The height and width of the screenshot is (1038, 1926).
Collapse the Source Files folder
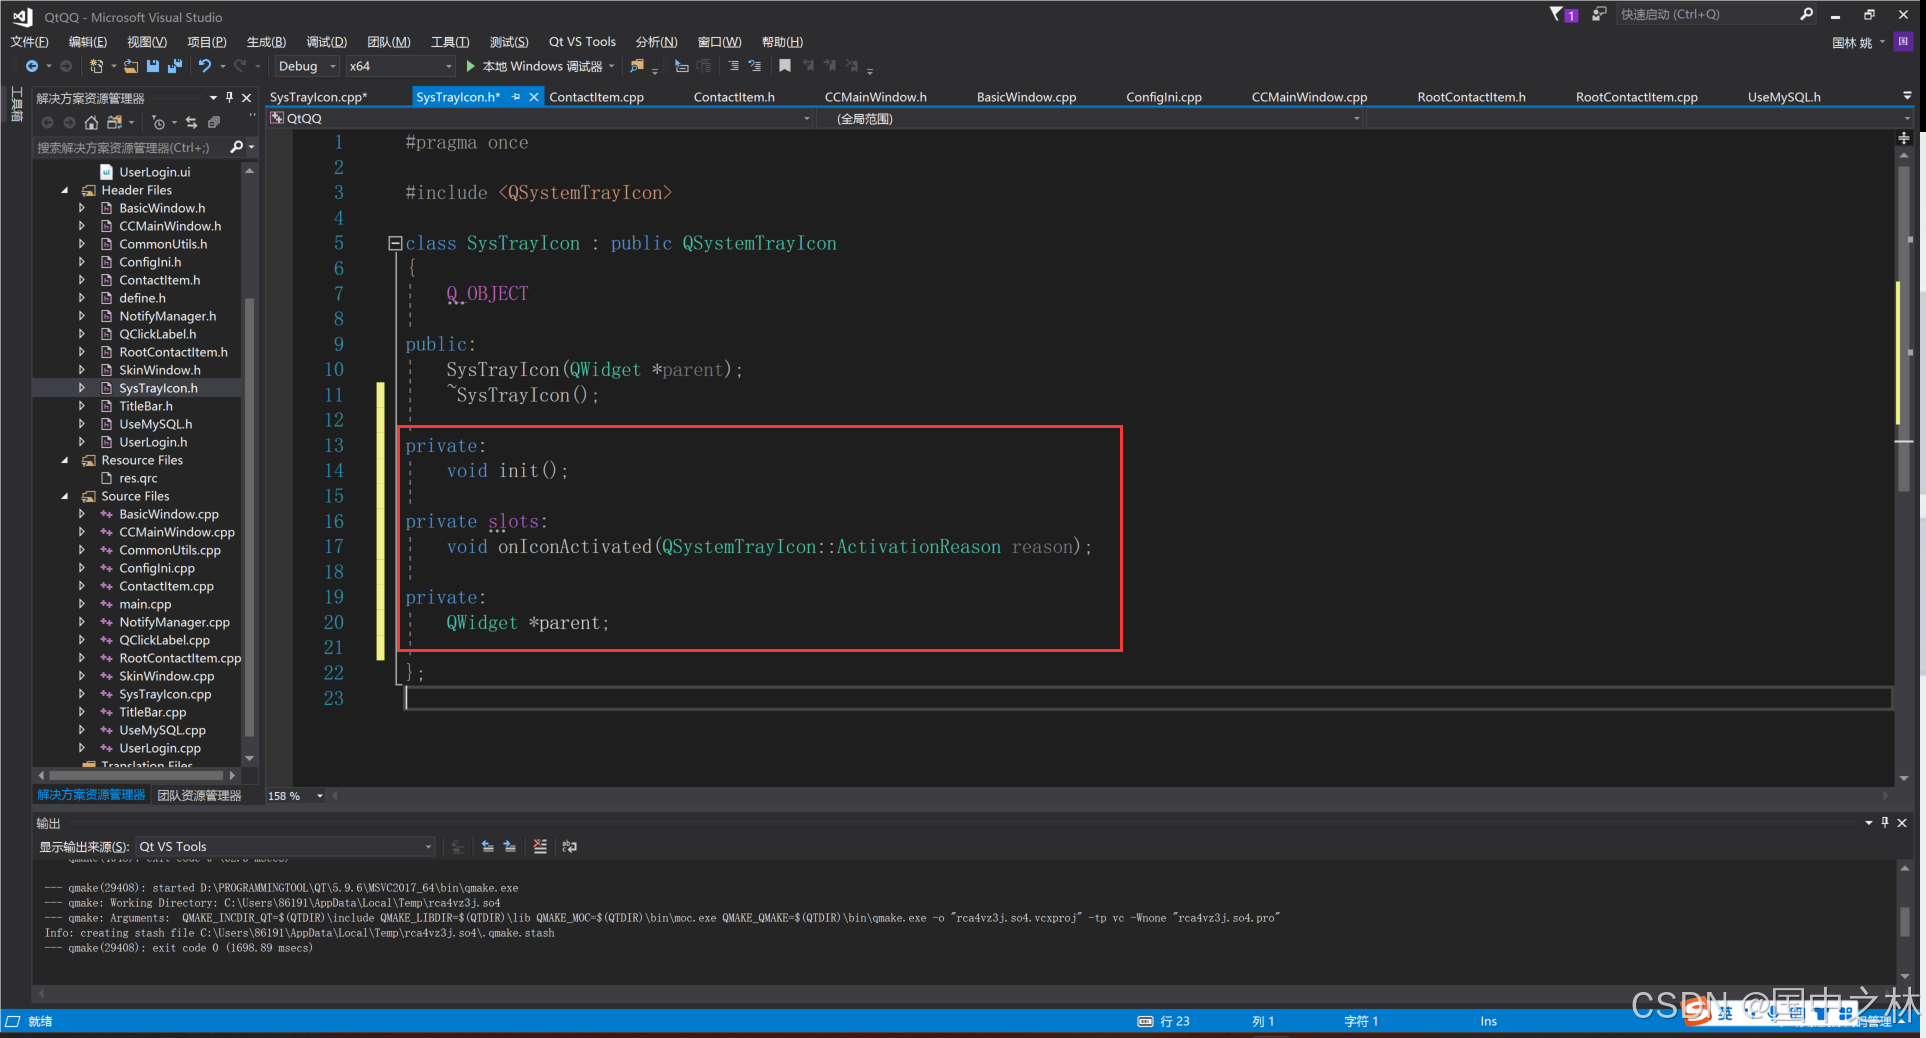pos(65,496)
